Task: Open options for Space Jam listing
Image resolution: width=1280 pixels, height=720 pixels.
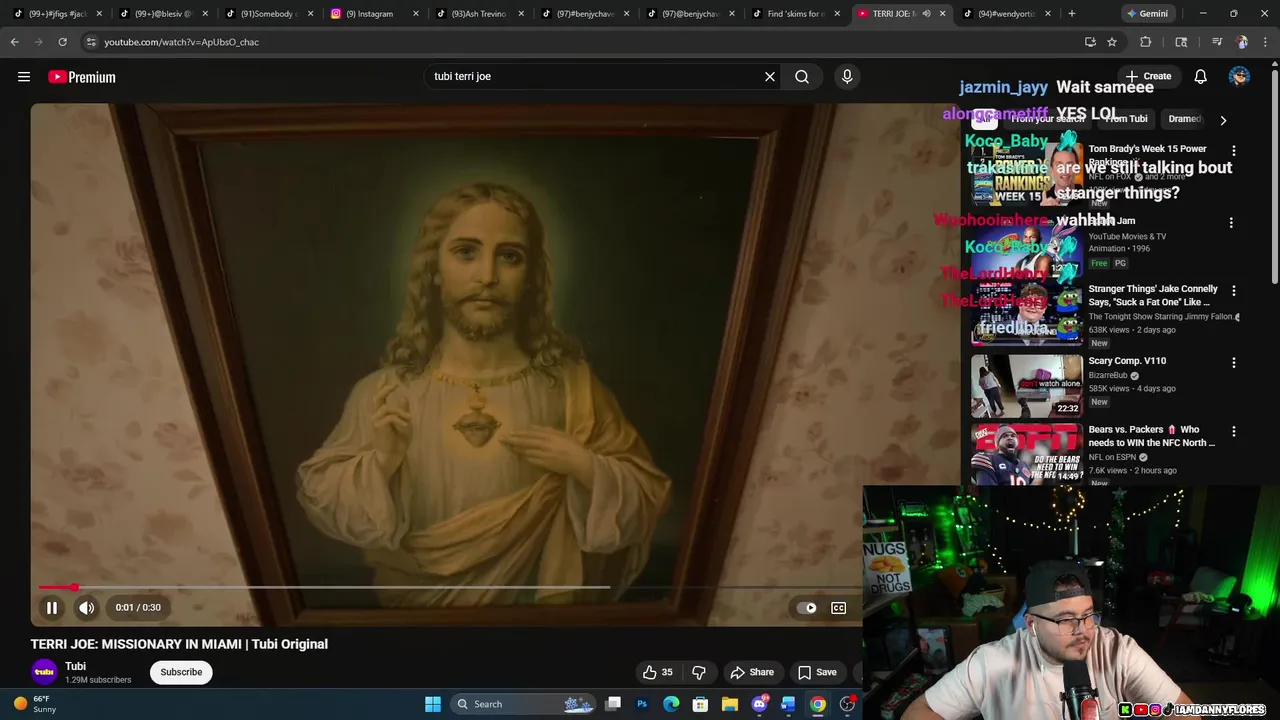Action: [1231, 223]
